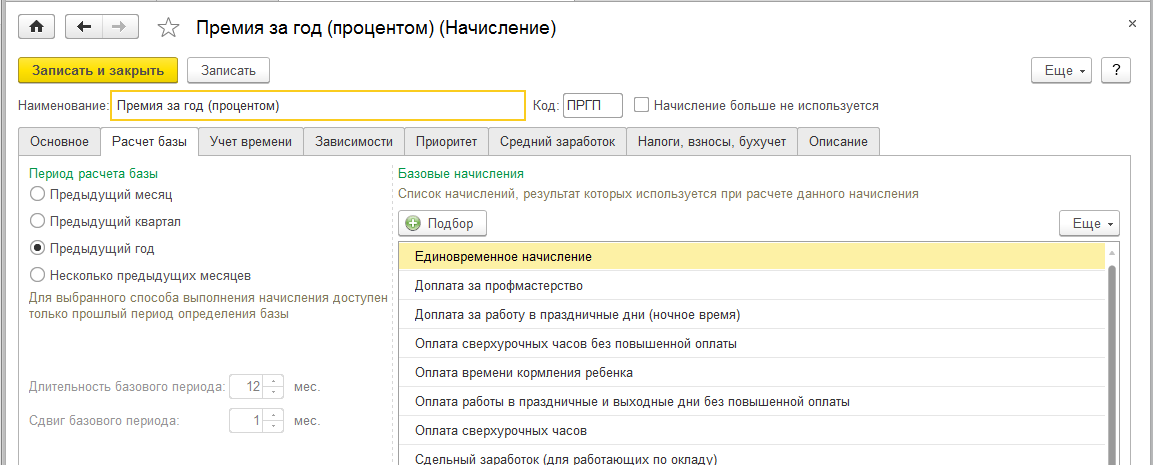The image size is (1153, 465).
Task: Click the Home icon button
Action: [x=37, y=28]
